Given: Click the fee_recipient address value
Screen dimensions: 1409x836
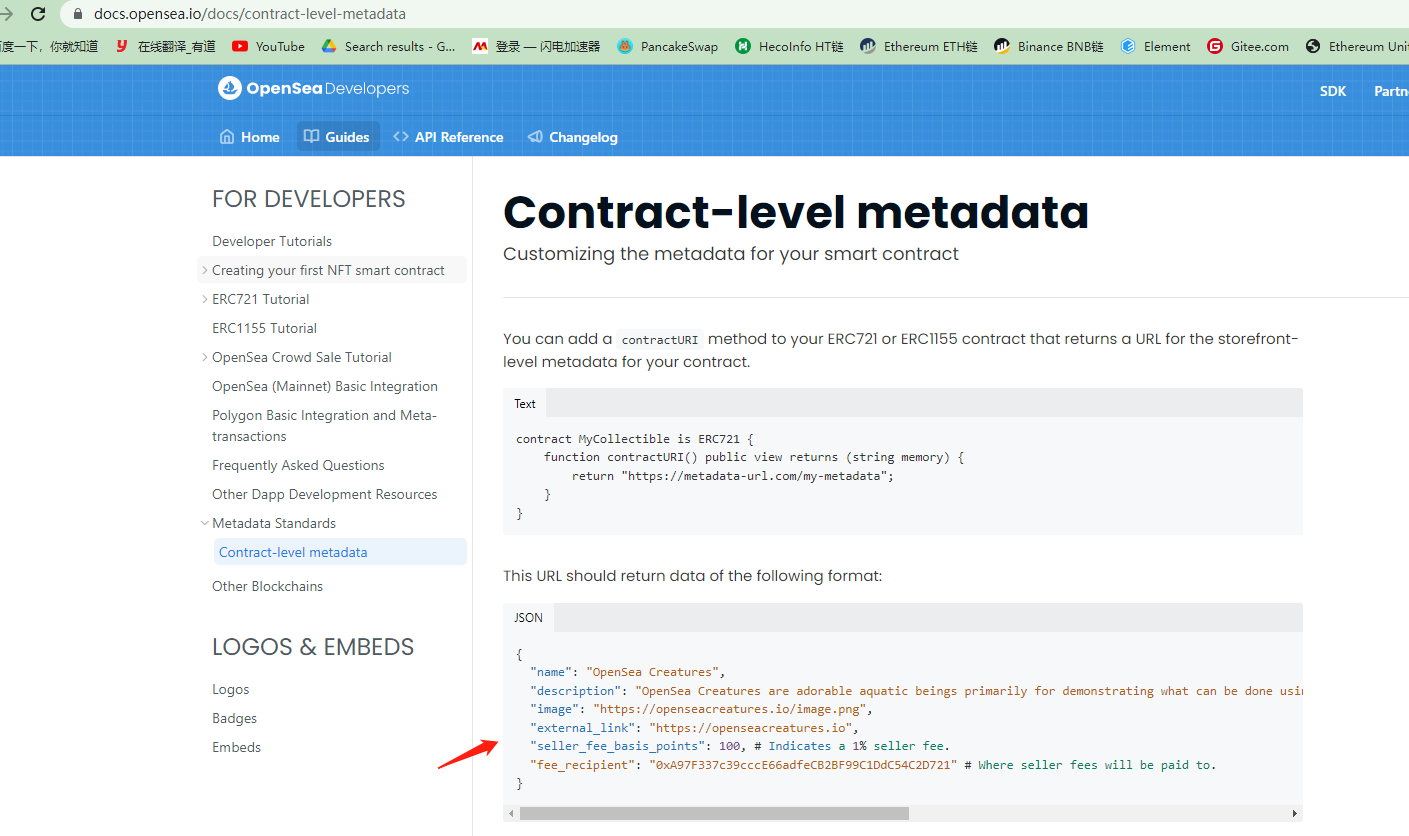Looking at the screenshot, I should click(x=803, y=765).
